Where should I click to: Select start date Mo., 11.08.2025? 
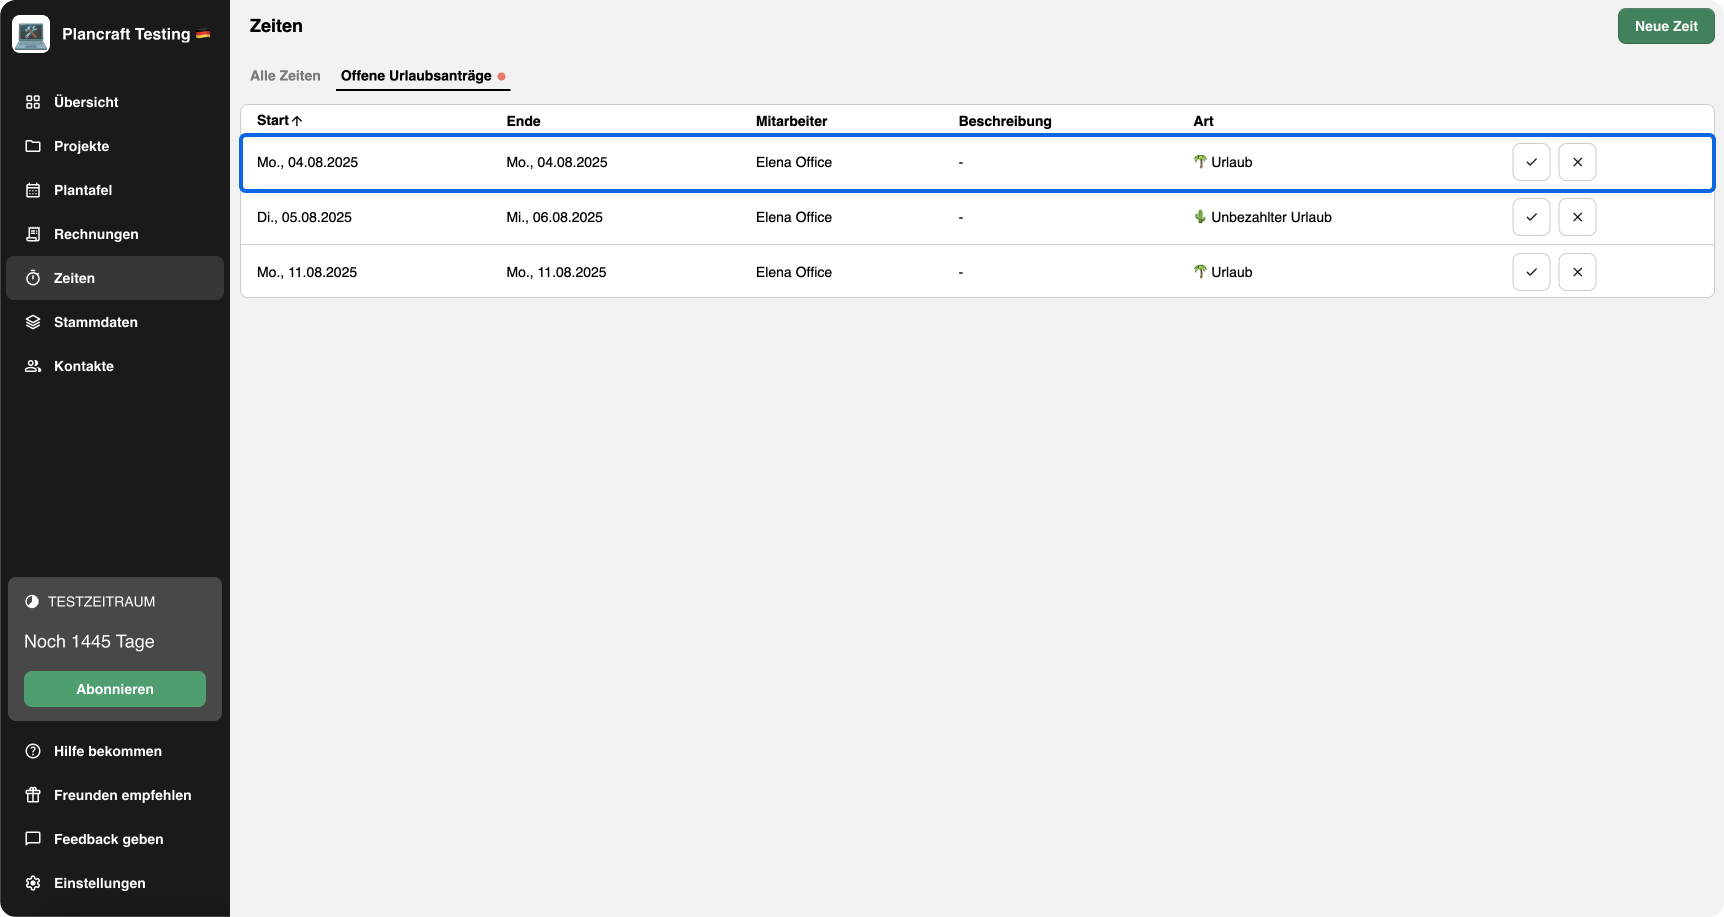coord(307,272)
